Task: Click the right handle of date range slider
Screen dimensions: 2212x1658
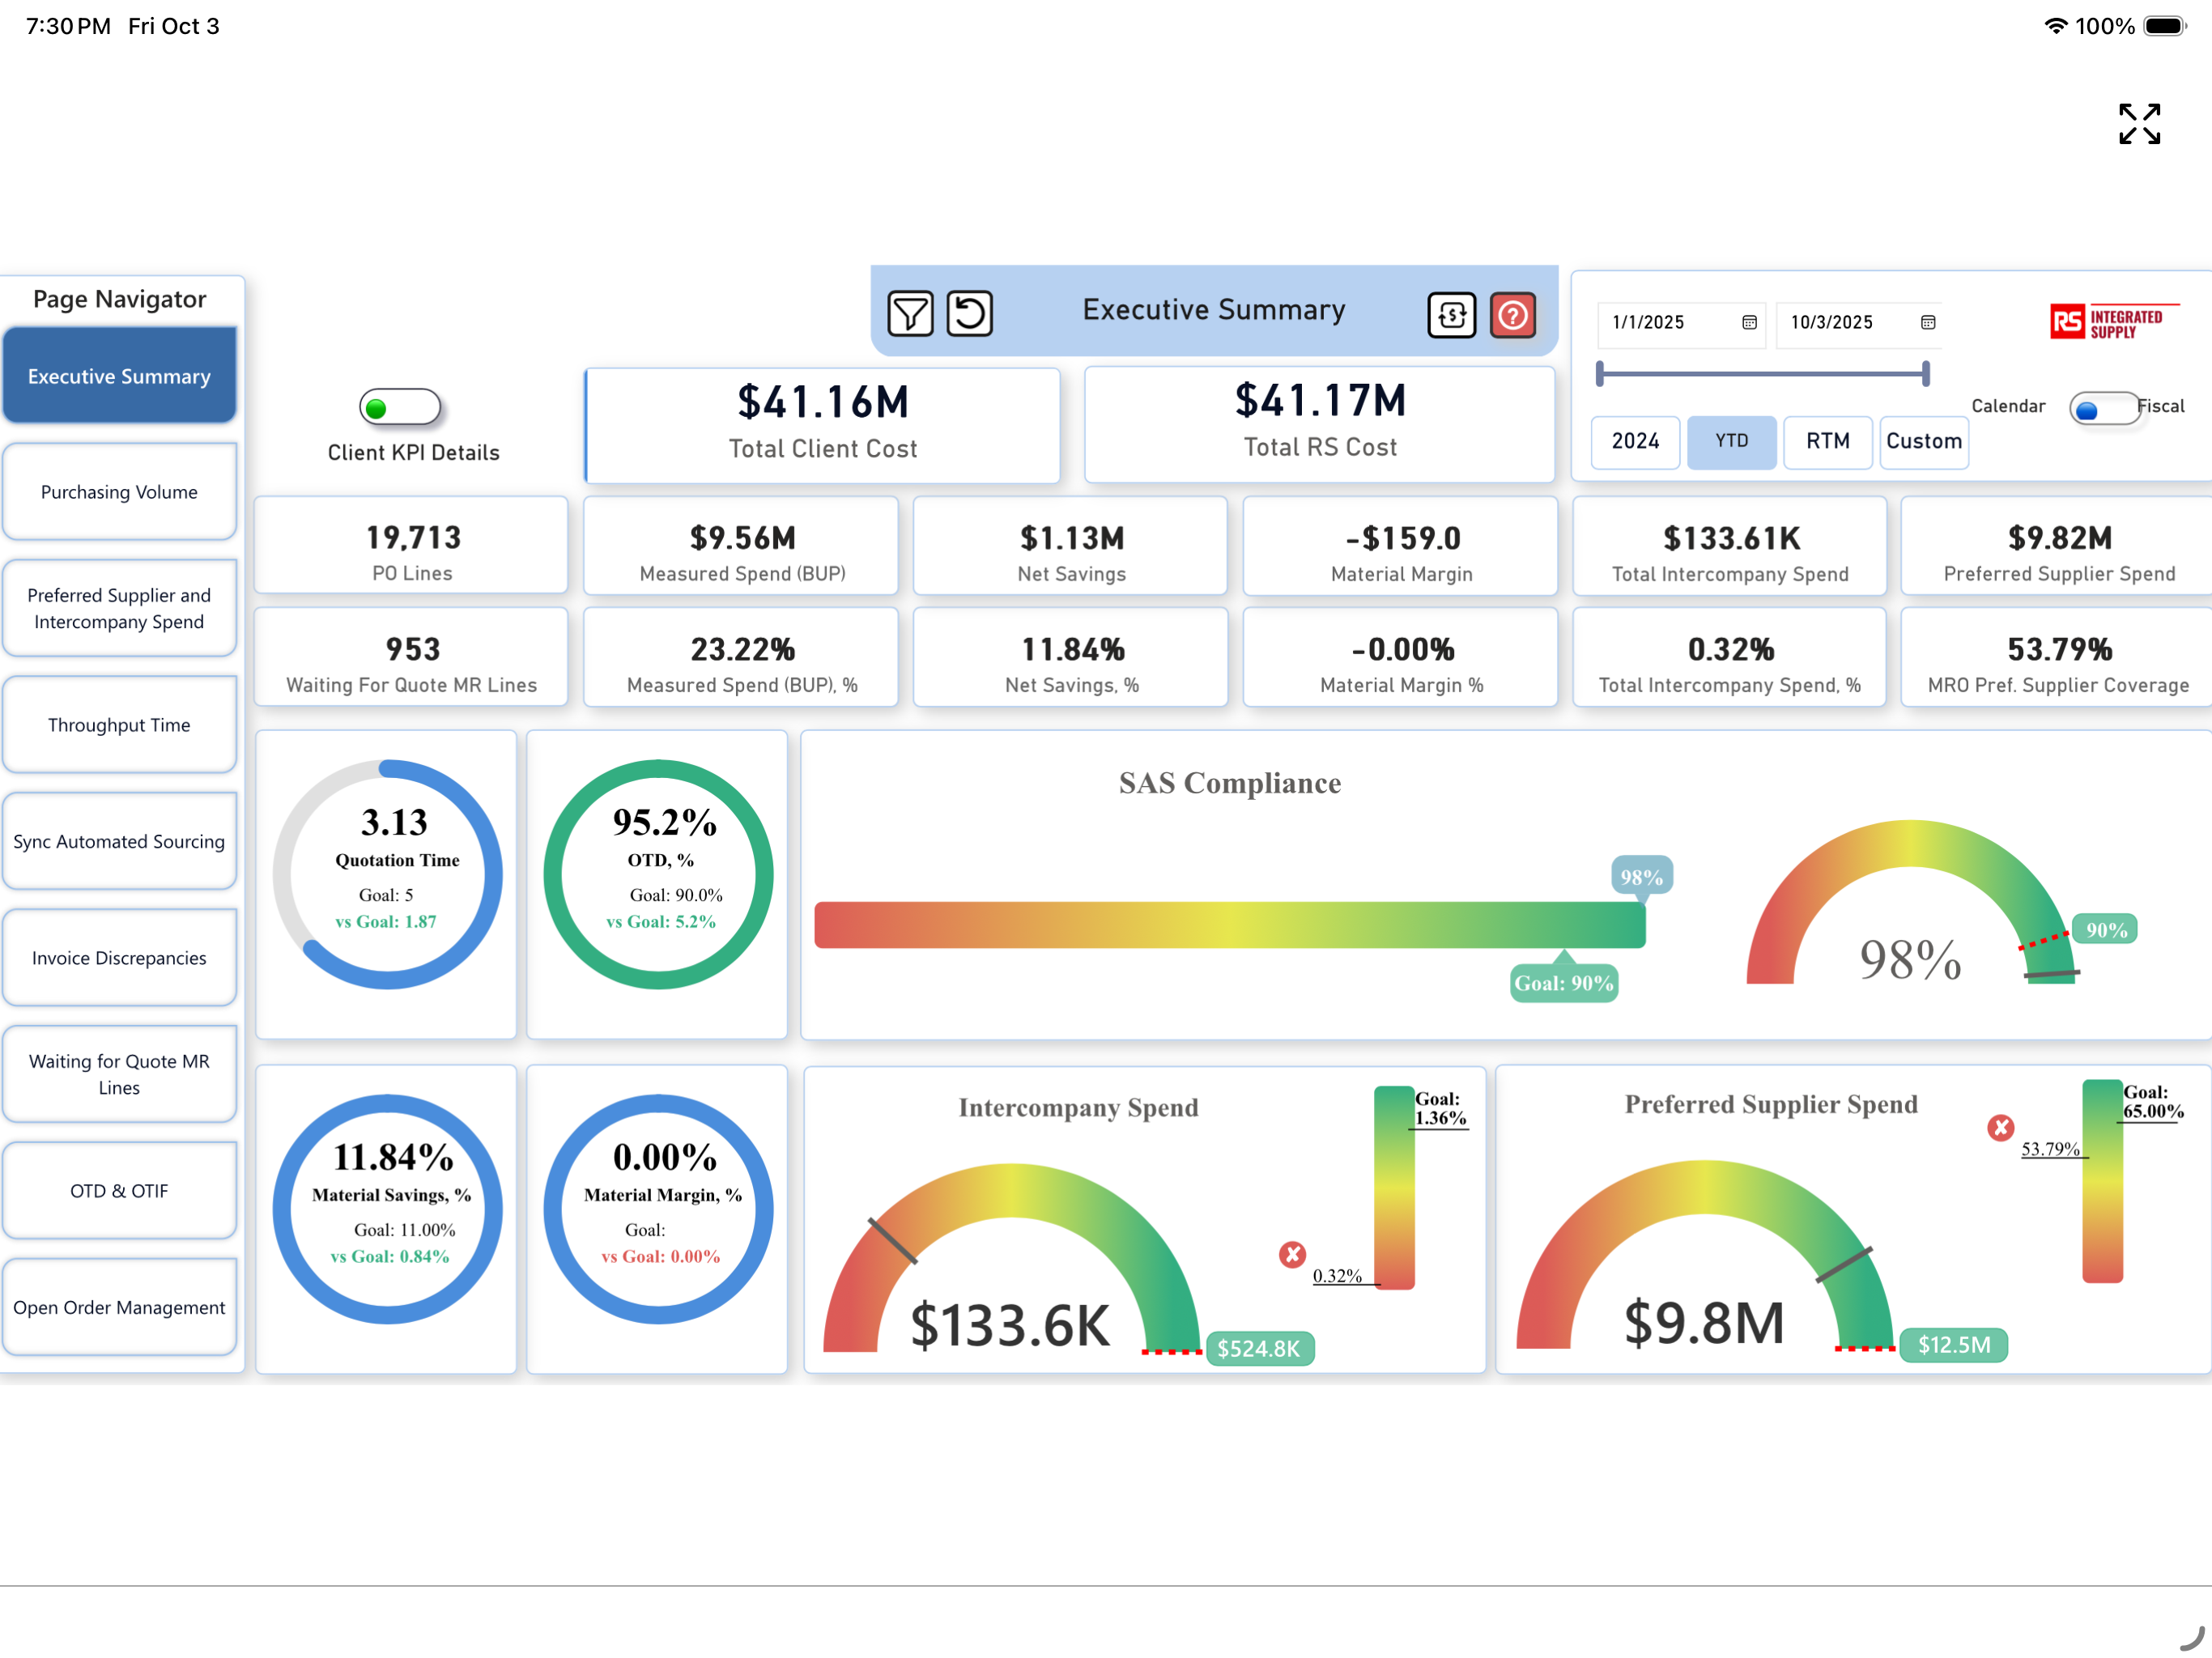Action: click(1925, 373)
